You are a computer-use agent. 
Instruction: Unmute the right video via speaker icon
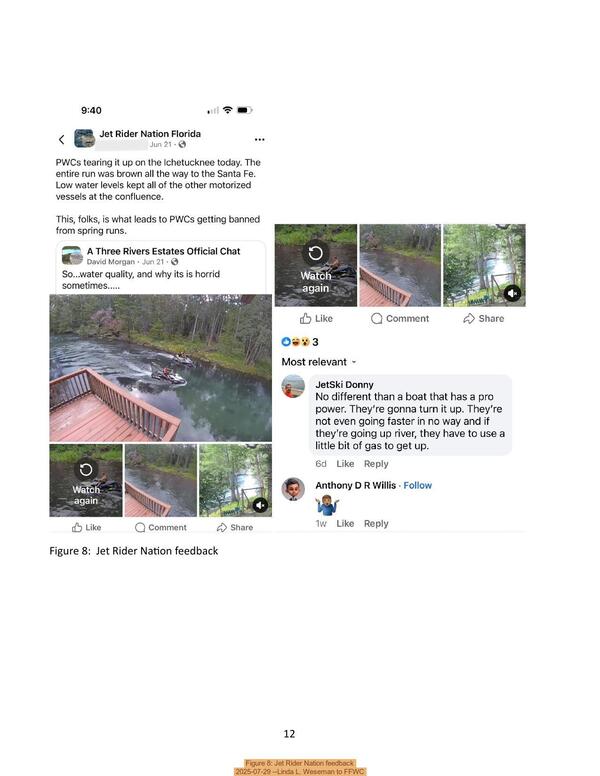tap(512, 293)
